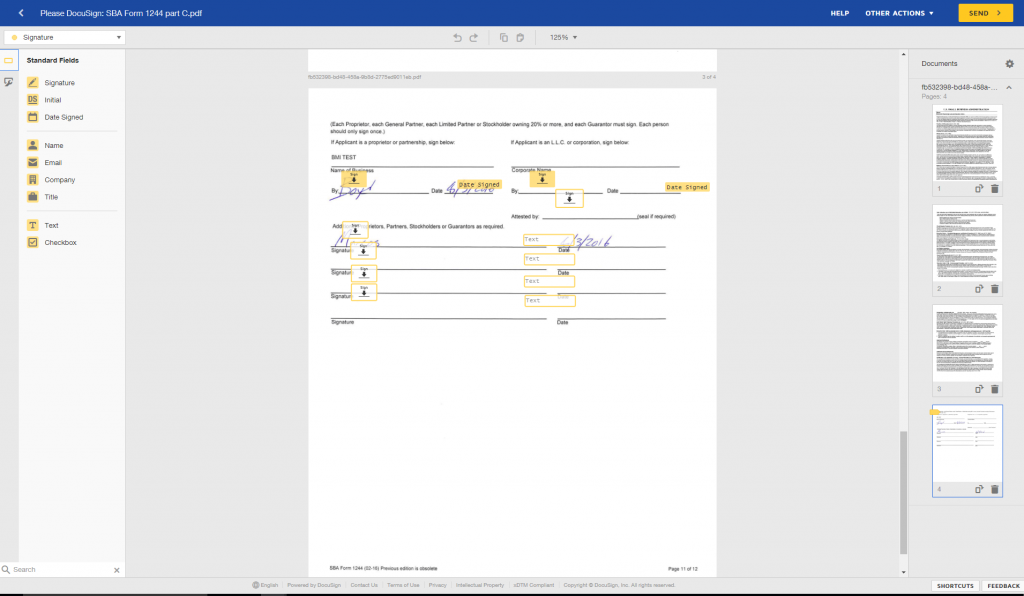Screen dimensions: 1024x596
Task: Undo the last action
Action: click(x=458, y=37)
